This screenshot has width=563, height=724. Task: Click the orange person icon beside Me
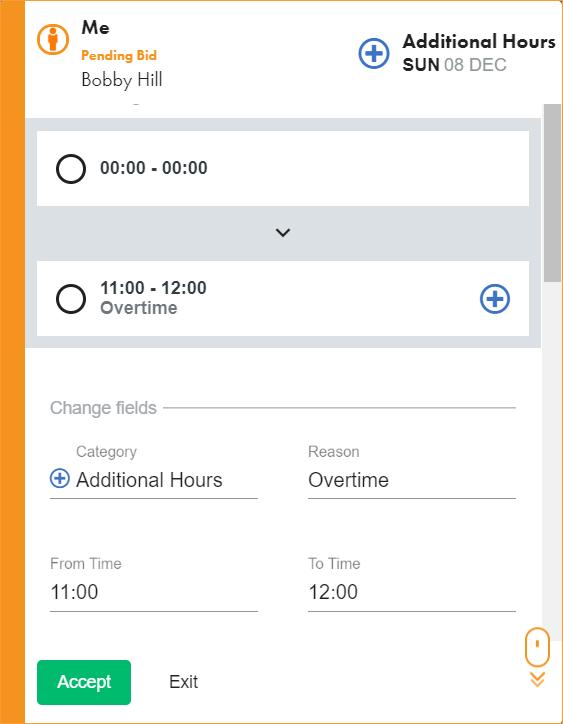[53, 39]
